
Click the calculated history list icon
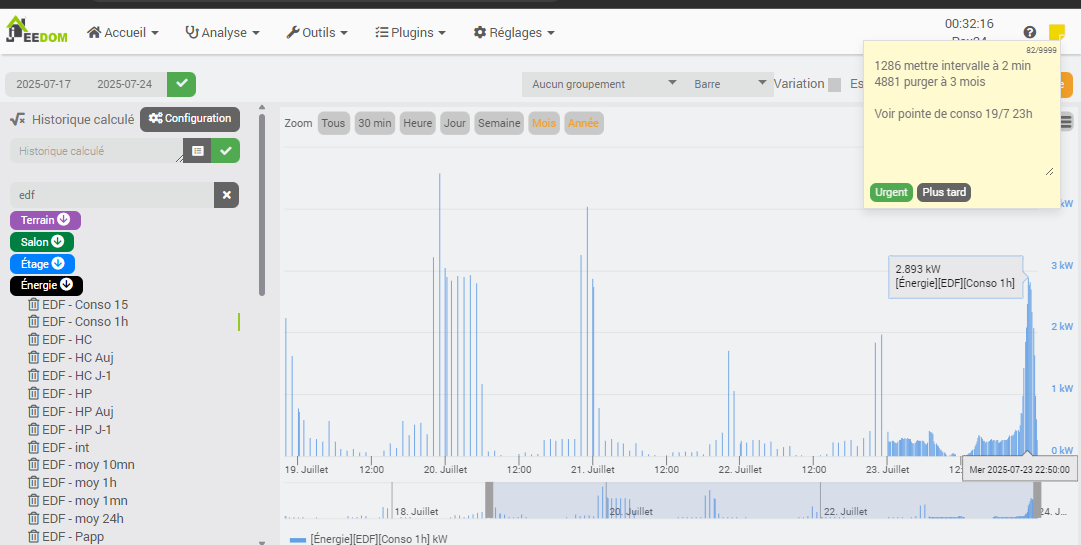(x=197, y=151)
